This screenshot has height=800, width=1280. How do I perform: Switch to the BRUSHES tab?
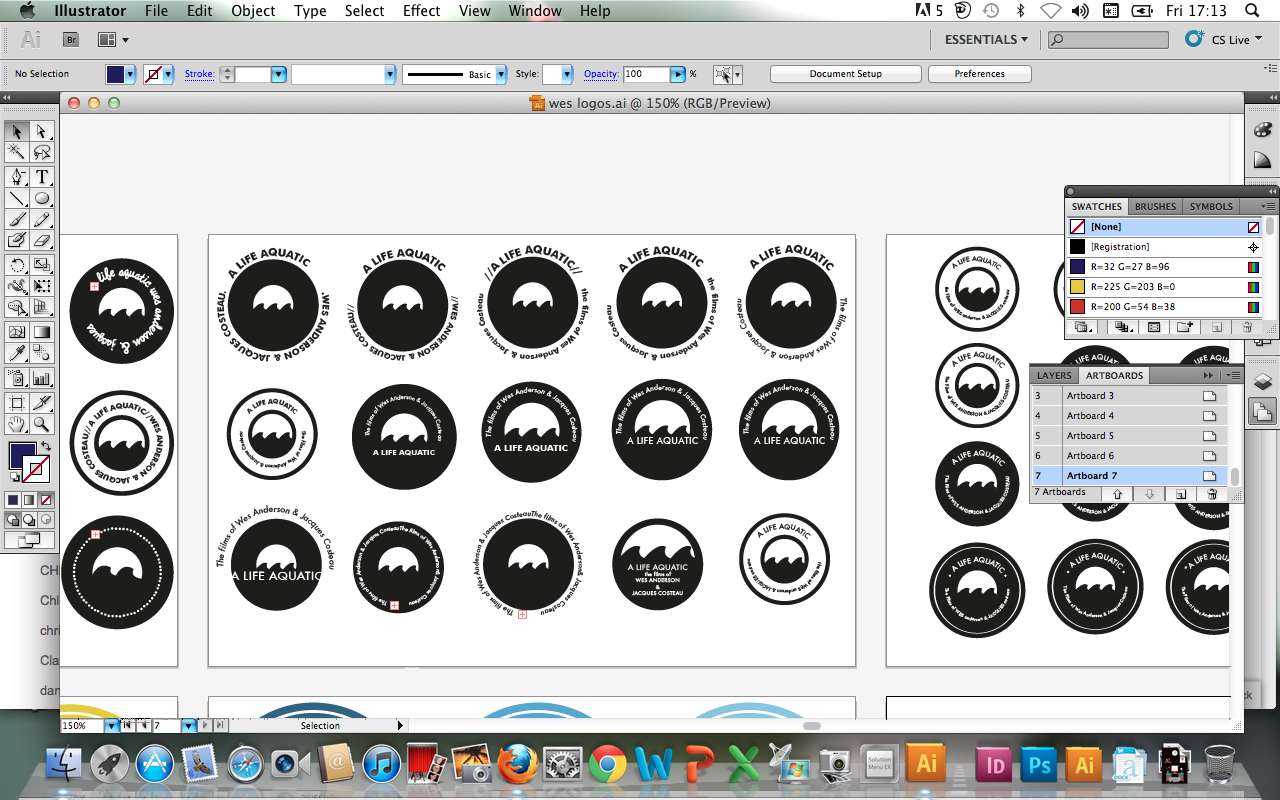1155,206
